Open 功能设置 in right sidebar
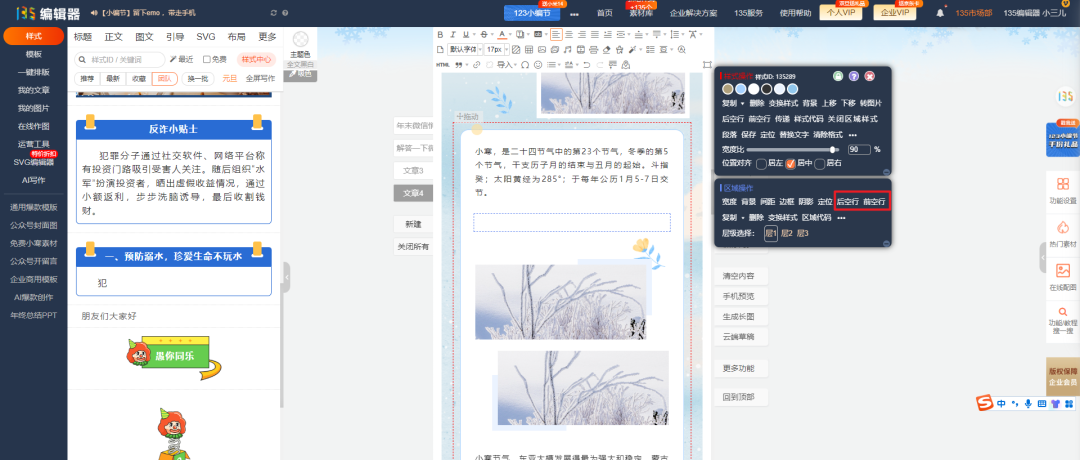The image size is (1080, 460). point(1061,191)
